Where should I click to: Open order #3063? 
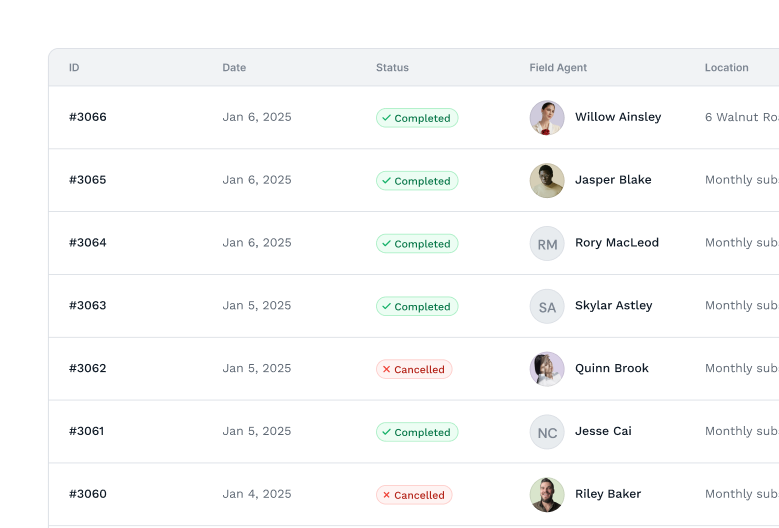(x=88, y=306)
